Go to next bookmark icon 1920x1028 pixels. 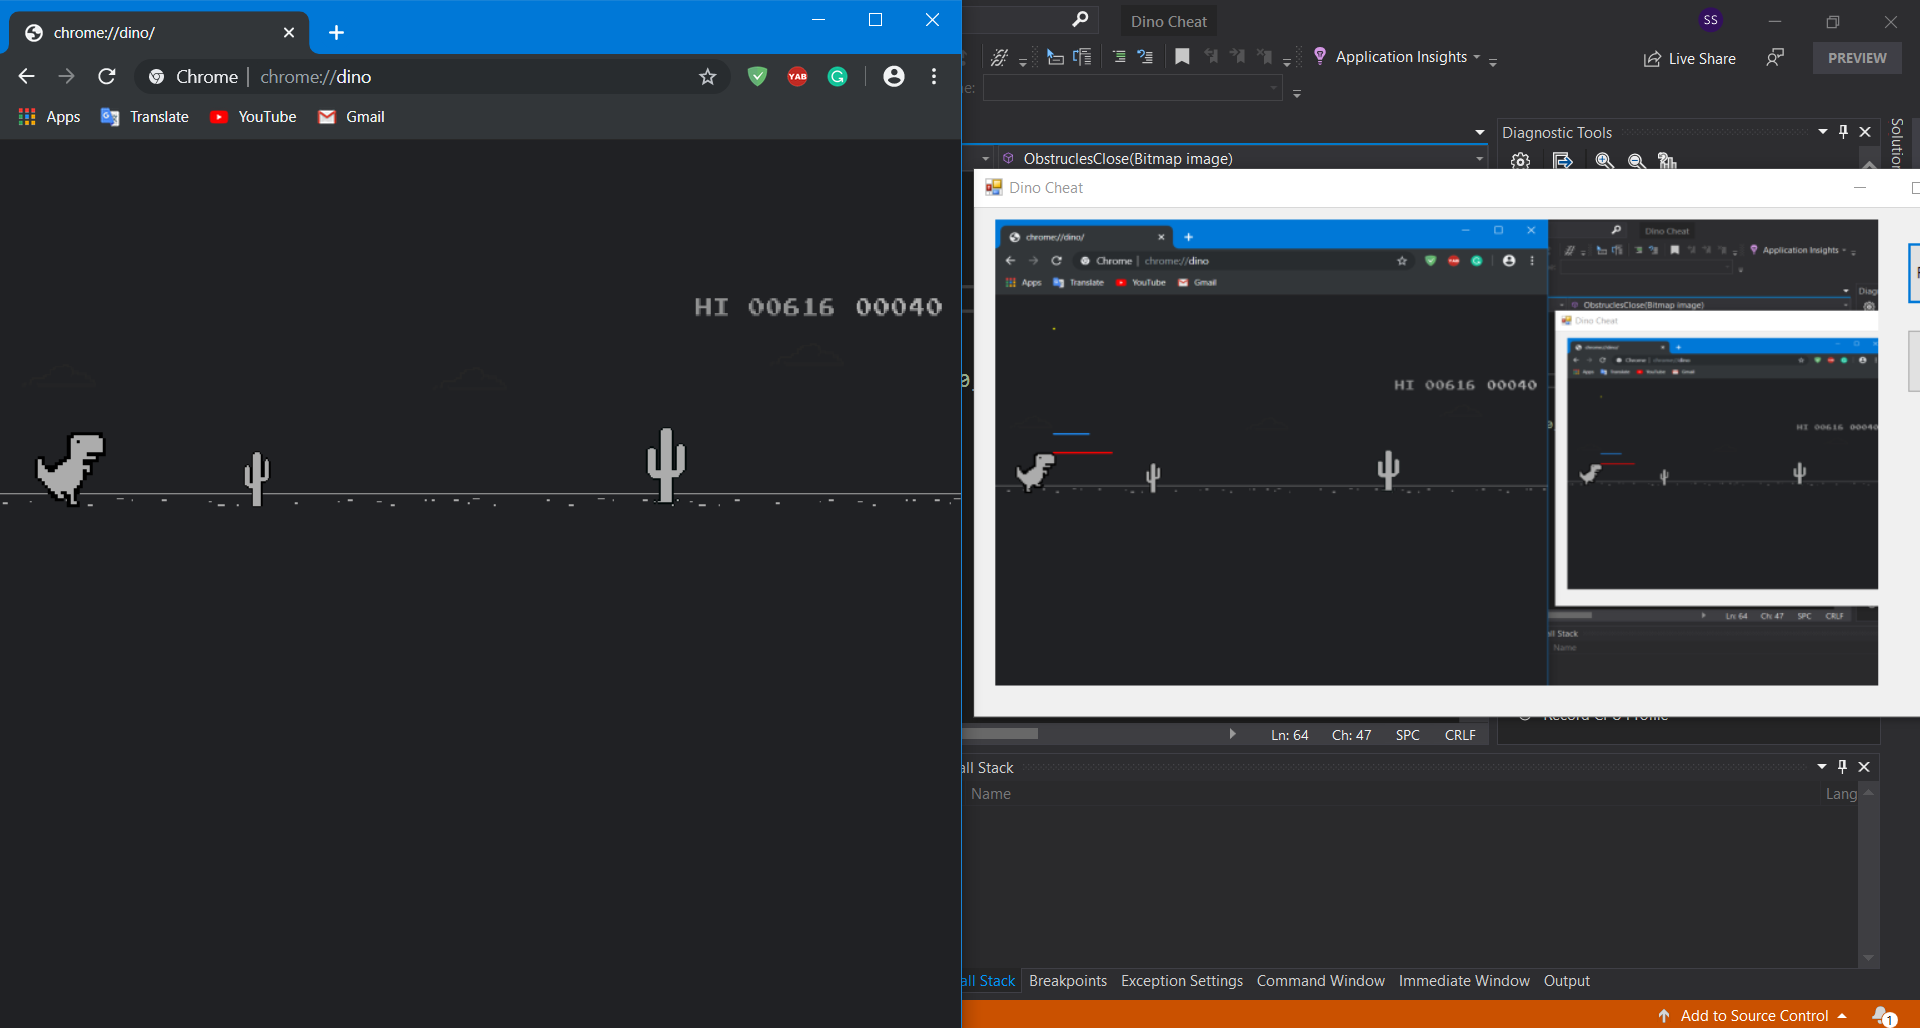pos(1238,57)
